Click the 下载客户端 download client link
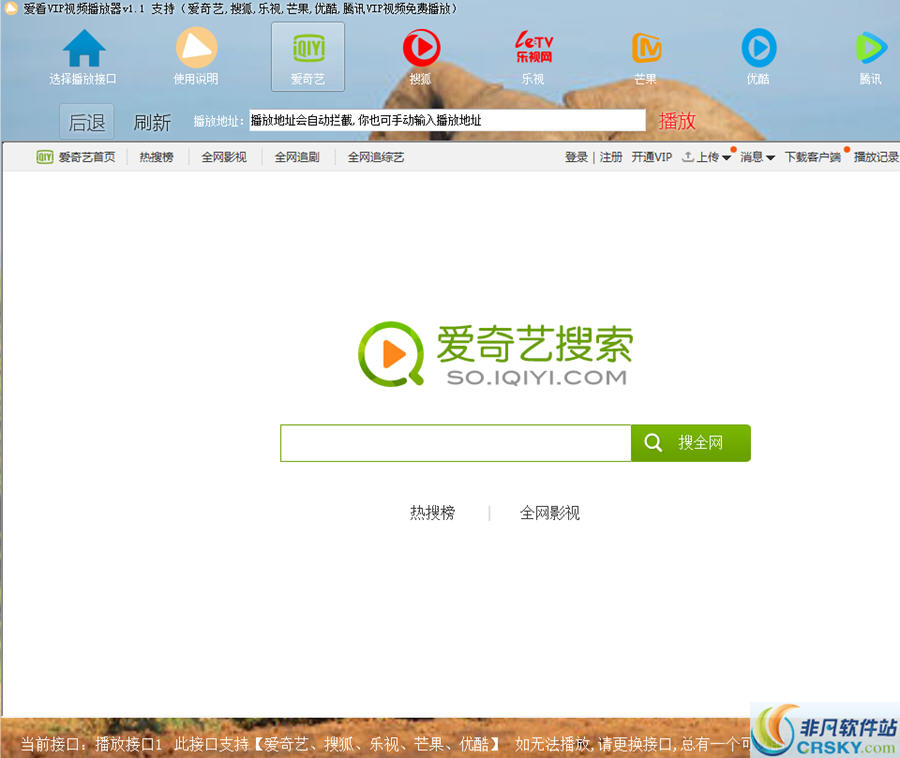 click(813, 157)
